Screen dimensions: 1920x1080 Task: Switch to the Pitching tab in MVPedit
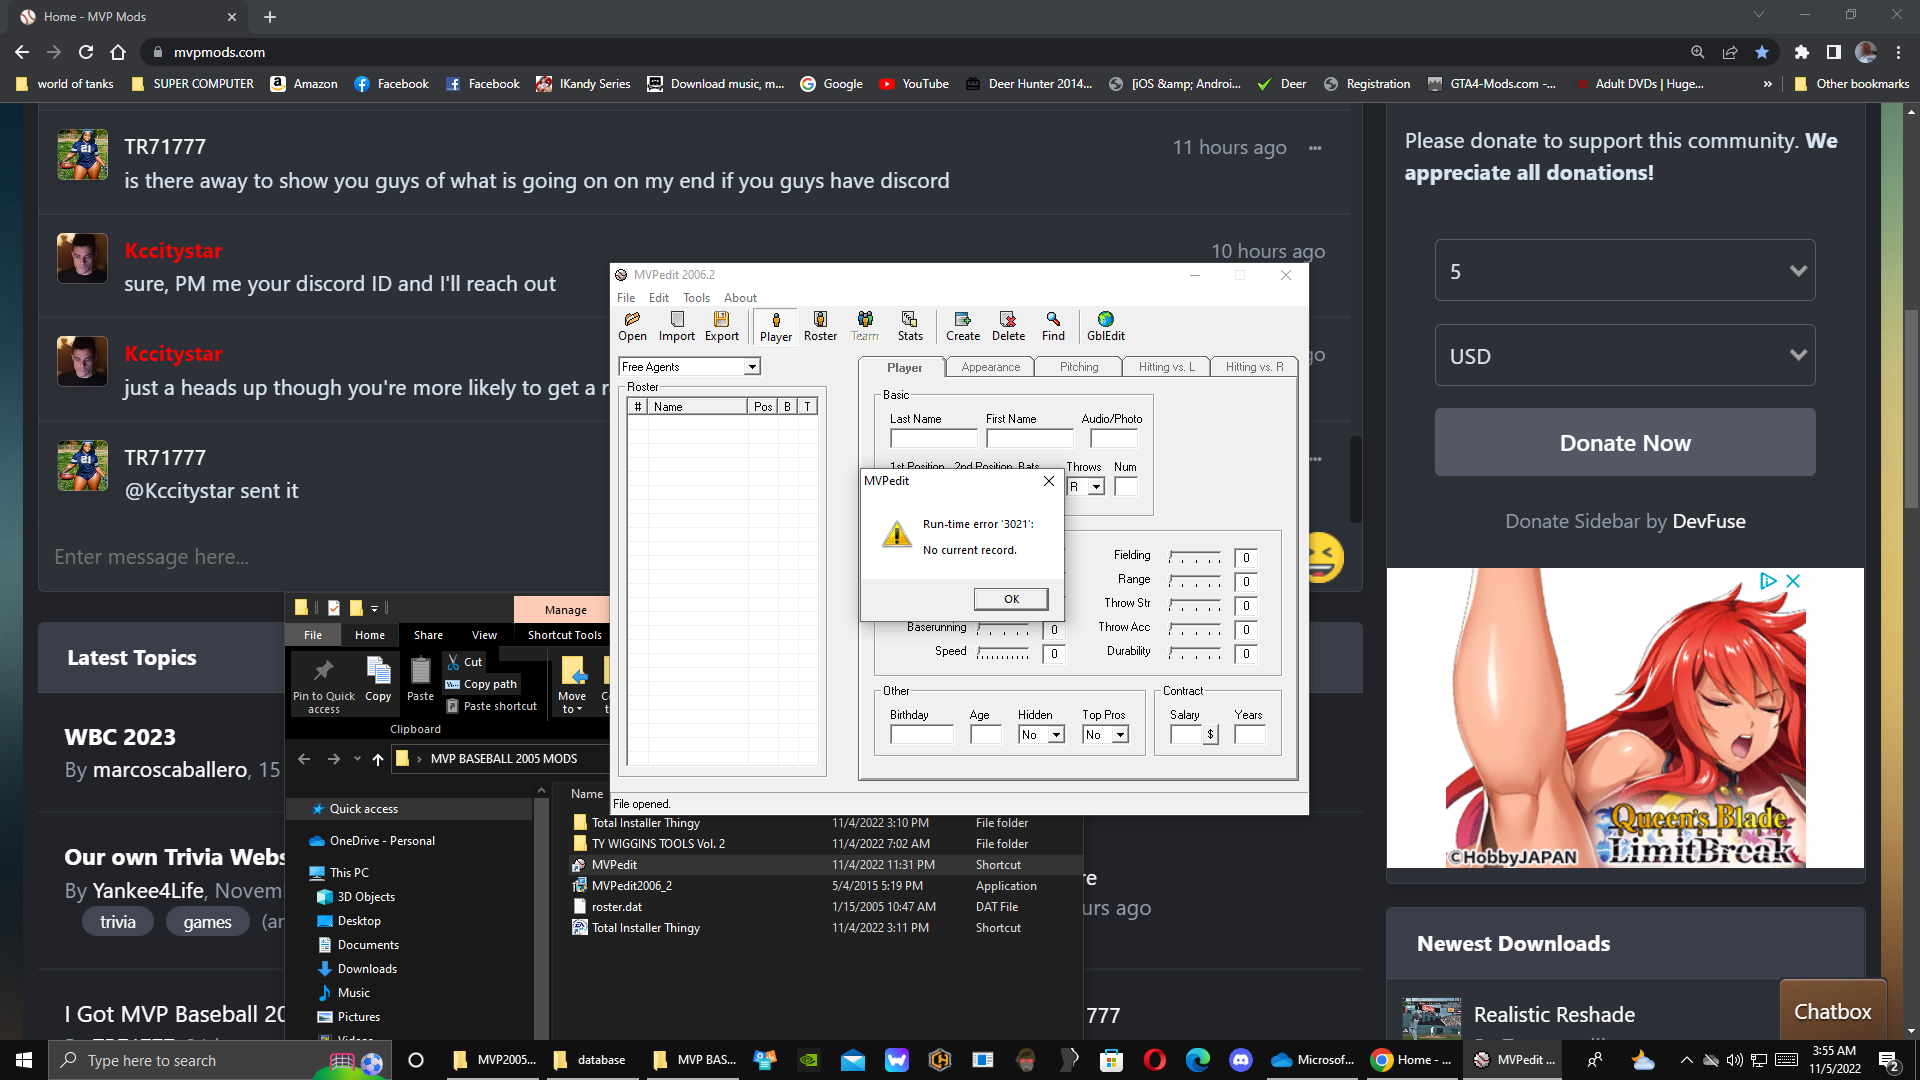1079,367
